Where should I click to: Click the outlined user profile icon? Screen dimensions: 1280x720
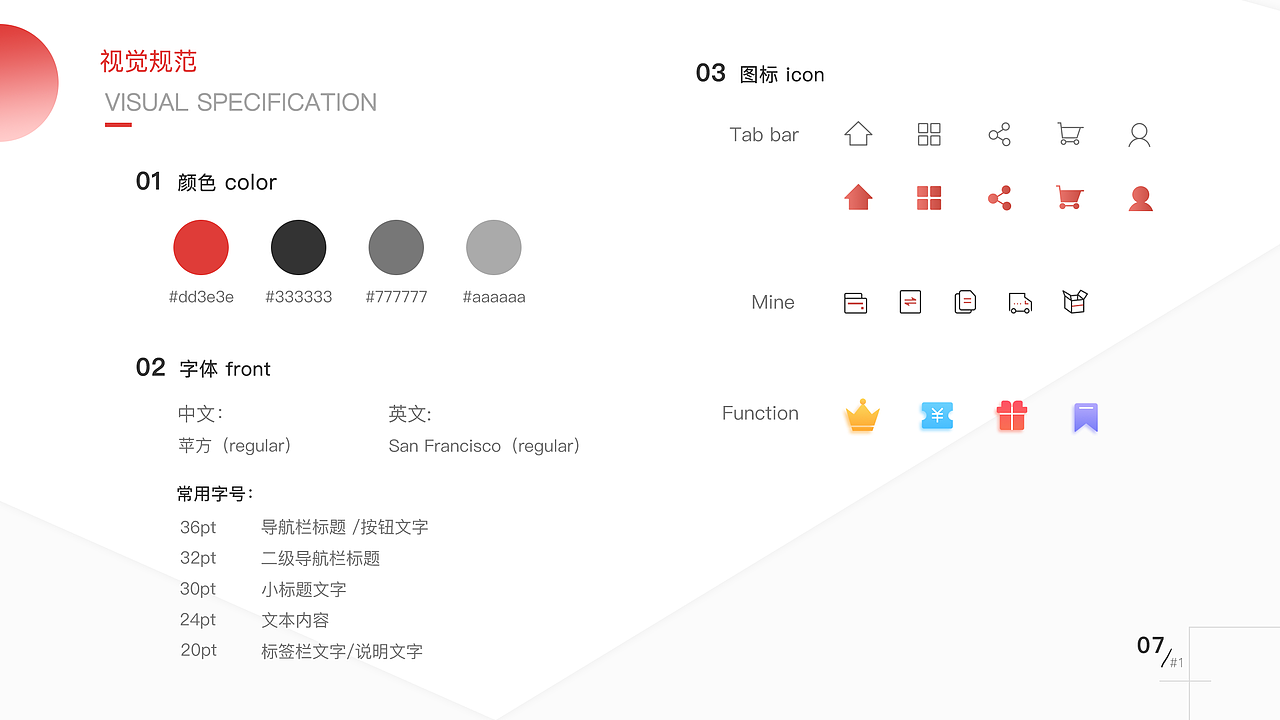(1139, 135)
